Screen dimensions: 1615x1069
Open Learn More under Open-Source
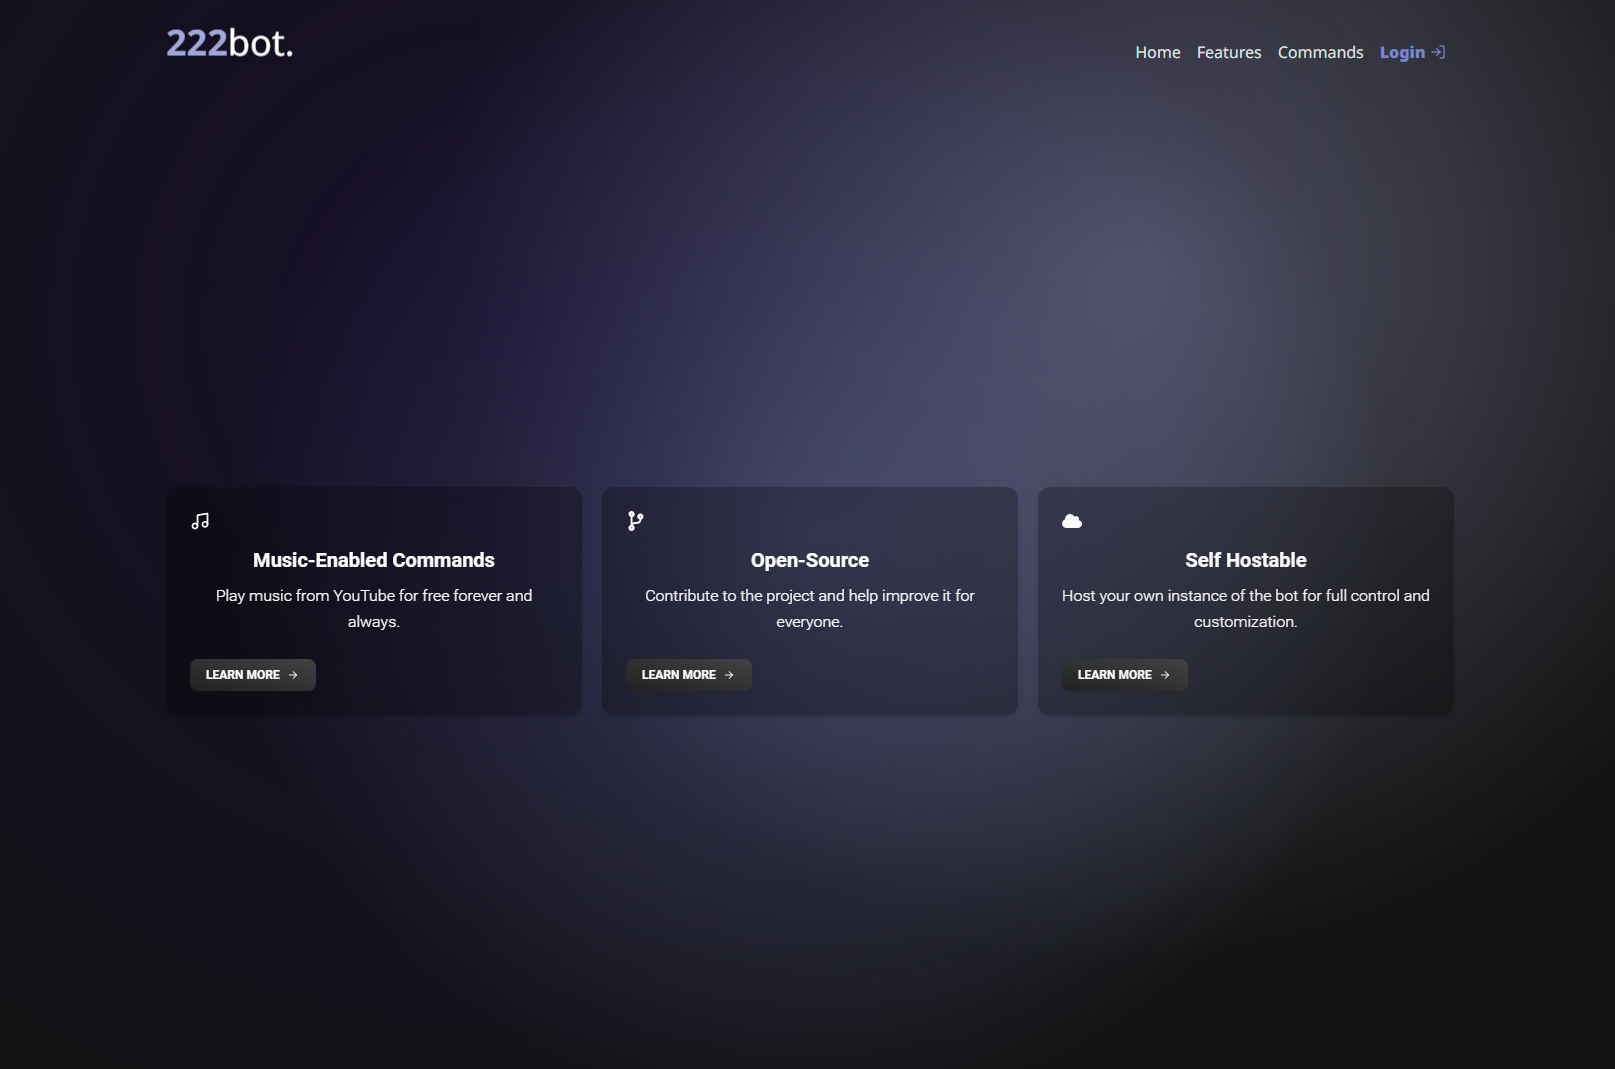click(689, 675)
